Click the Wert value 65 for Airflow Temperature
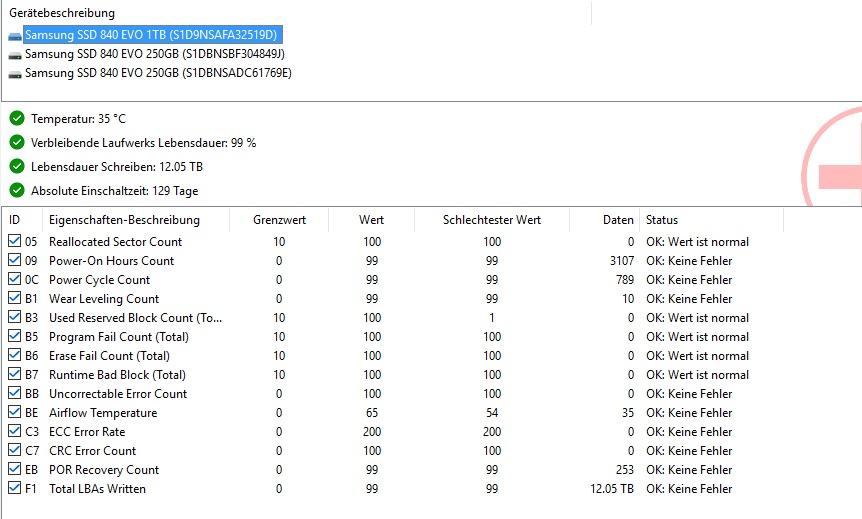 click(x=372, y=413)
